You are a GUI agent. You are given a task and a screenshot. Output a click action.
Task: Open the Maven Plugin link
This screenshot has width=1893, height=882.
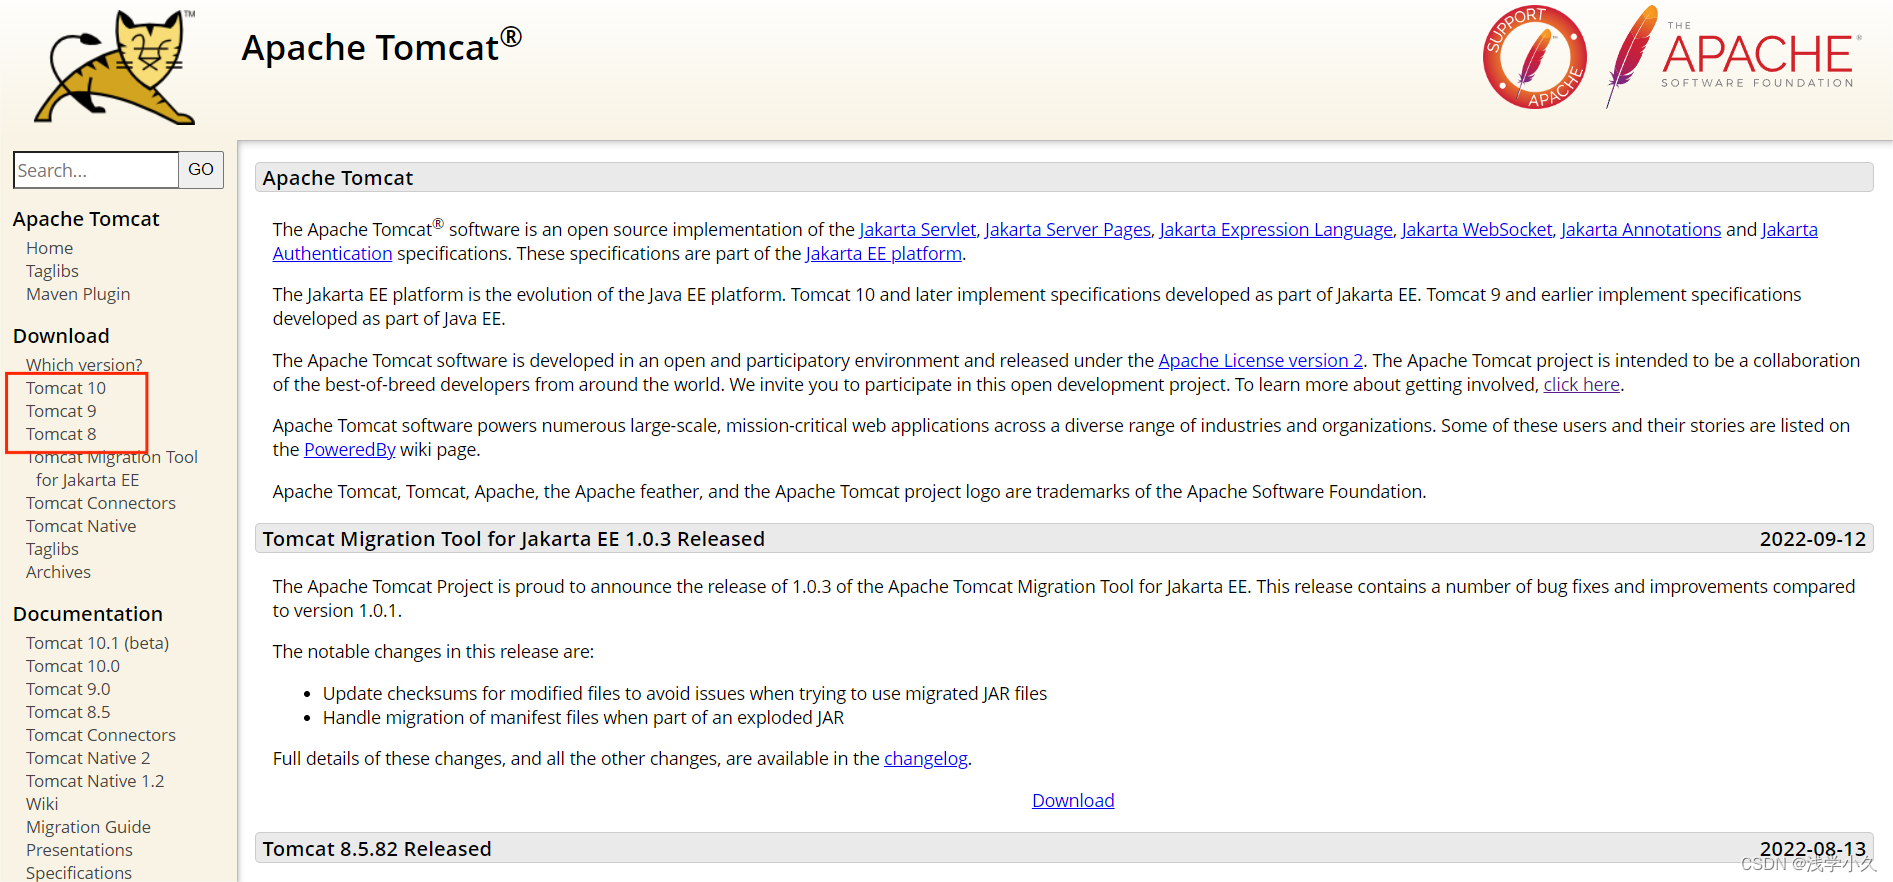[78, 294]
